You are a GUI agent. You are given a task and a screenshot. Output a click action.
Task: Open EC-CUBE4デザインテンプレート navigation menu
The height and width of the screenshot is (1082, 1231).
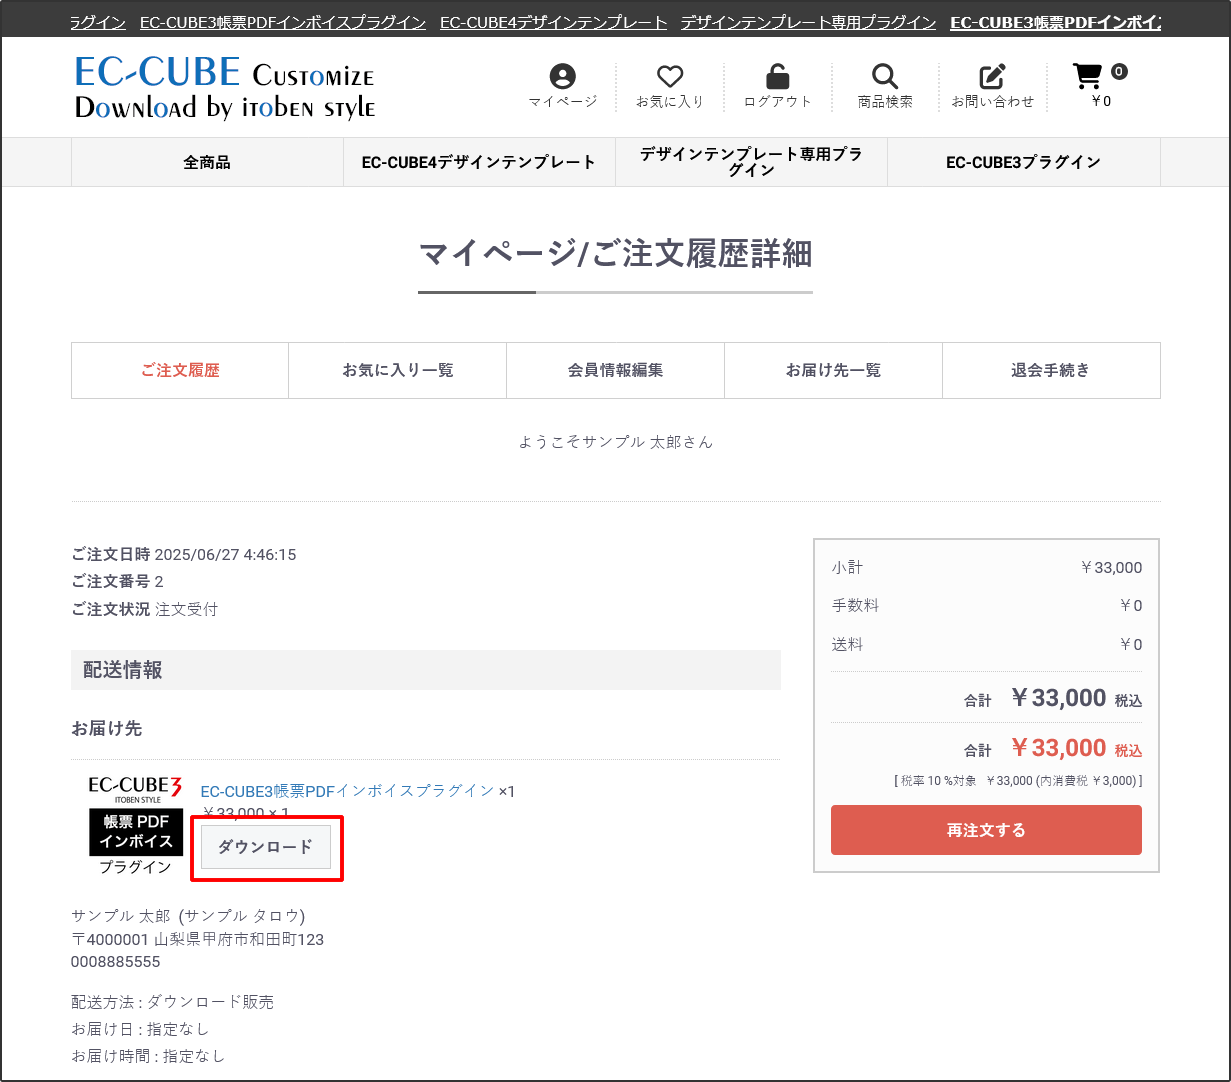(x=479, y=162)
